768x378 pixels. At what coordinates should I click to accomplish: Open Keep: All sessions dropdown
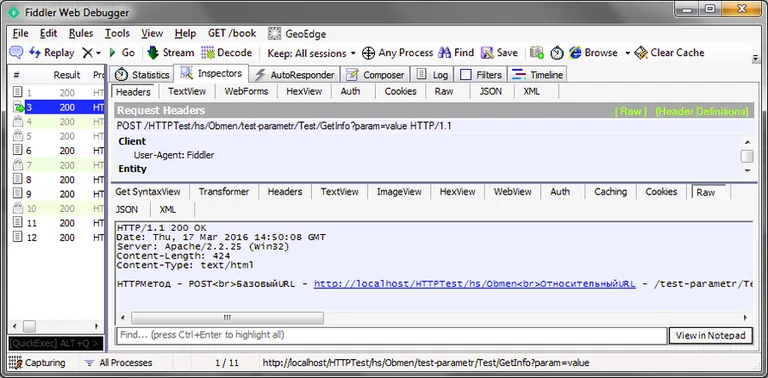312,53
